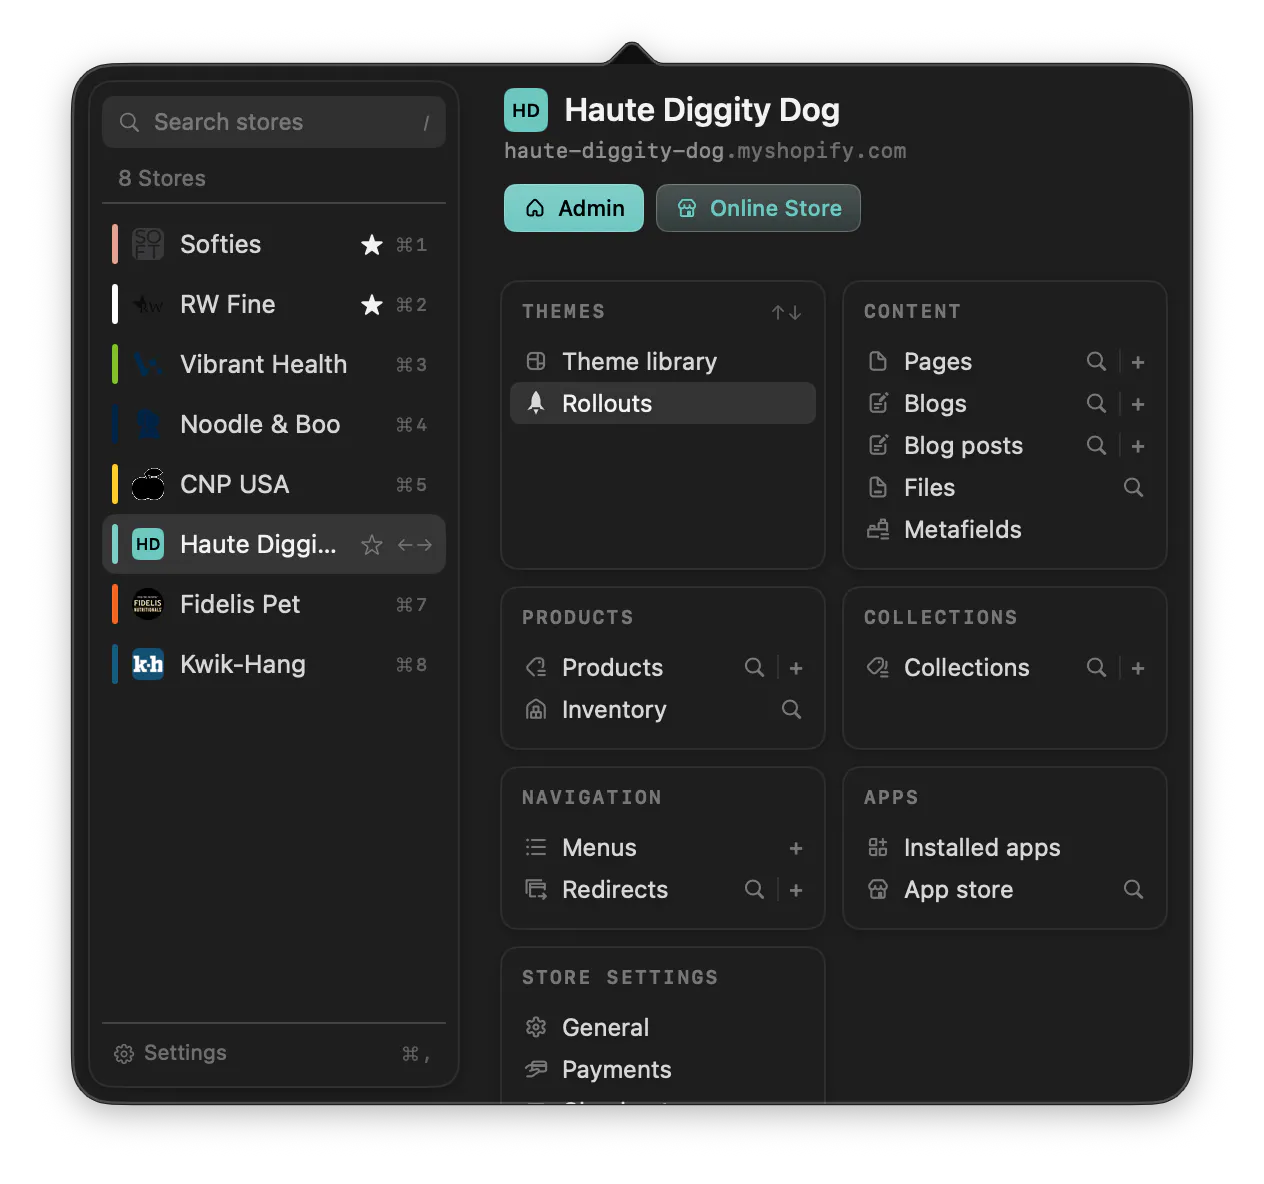The width and height of the screenshot is (1264, 1184).
Task: Search Blogs using its magnifier icon
Action: tap(1096, 403)
